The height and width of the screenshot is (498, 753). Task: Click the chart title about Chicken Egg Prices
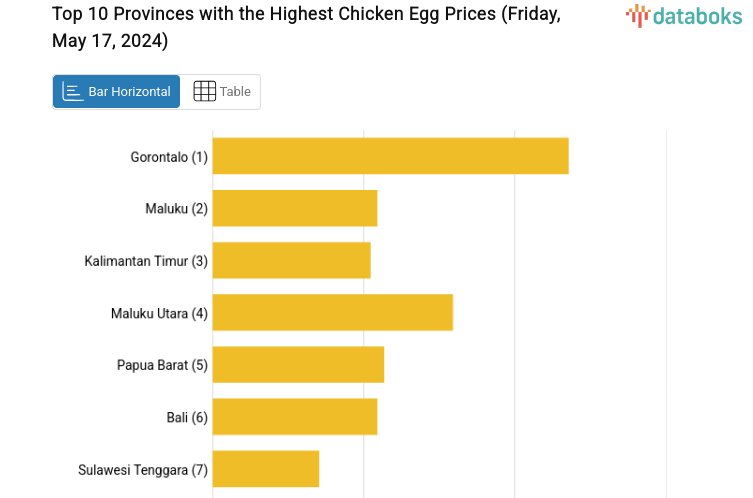tap(306, 28)
